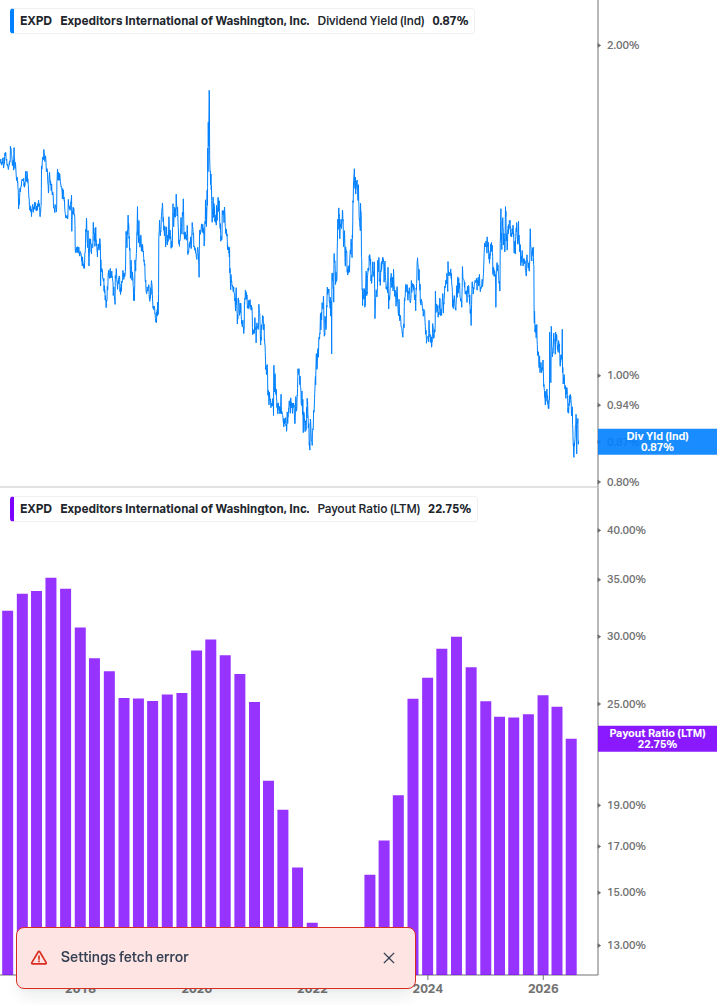Click the 17.00% label on payout ratio axis
The image size is (717, 1005).
(x=626, y=846)
